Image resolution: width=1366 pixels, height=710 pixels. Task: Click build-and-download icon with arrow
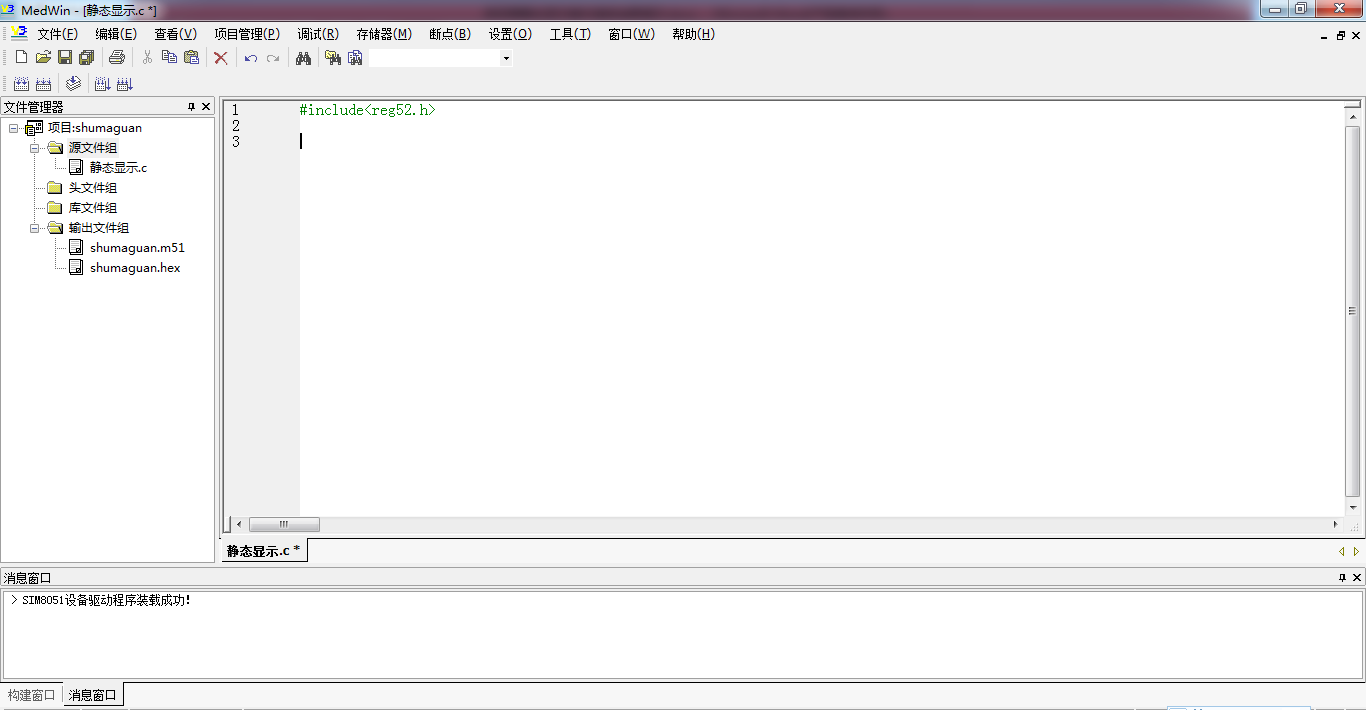coord(102,84)
